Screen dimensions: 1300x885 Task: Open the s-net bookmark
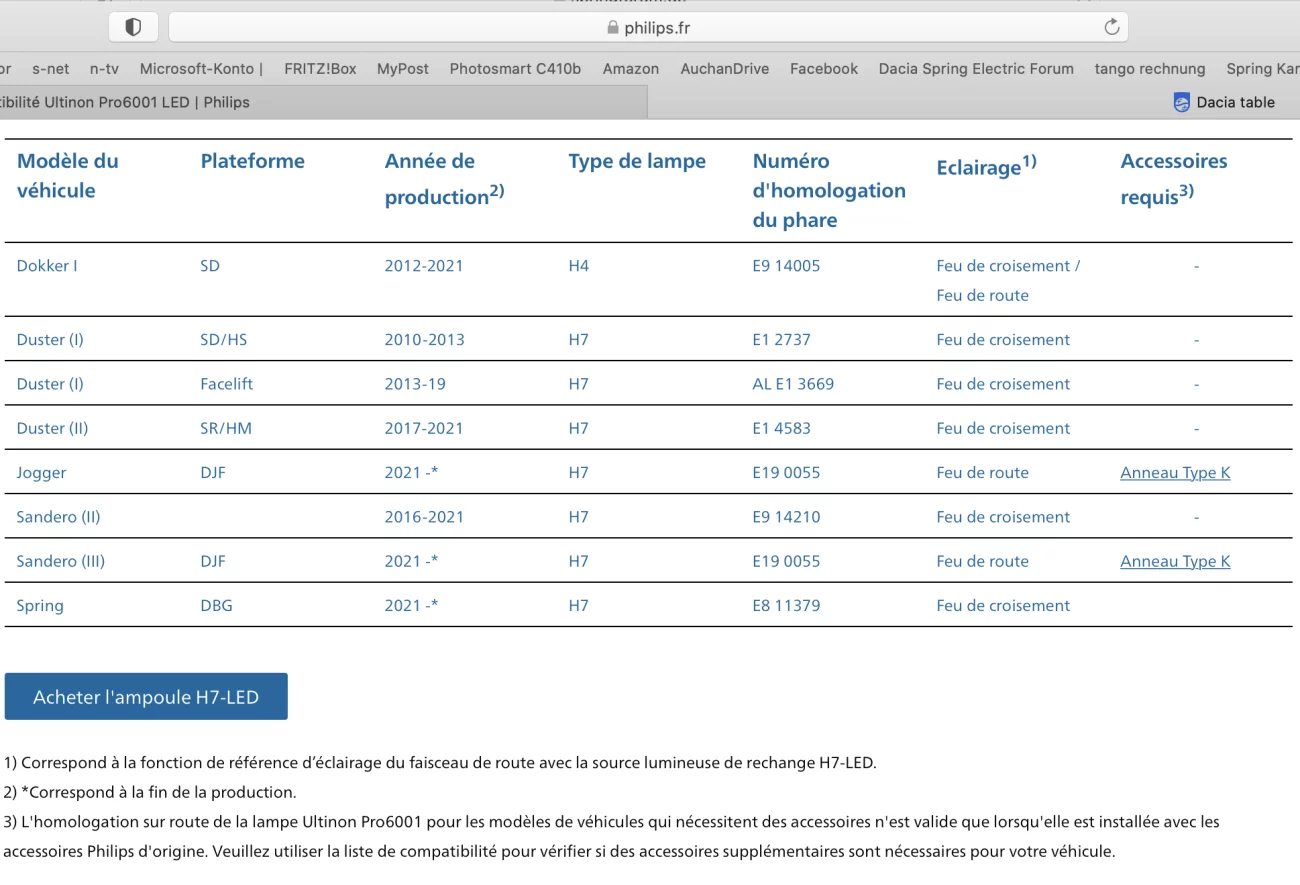coord(51,69)
